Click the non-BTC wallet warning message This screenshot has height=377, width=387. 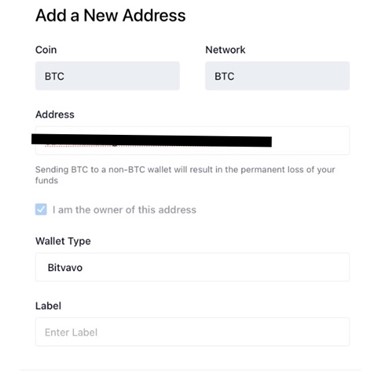[x=185, y=175]
